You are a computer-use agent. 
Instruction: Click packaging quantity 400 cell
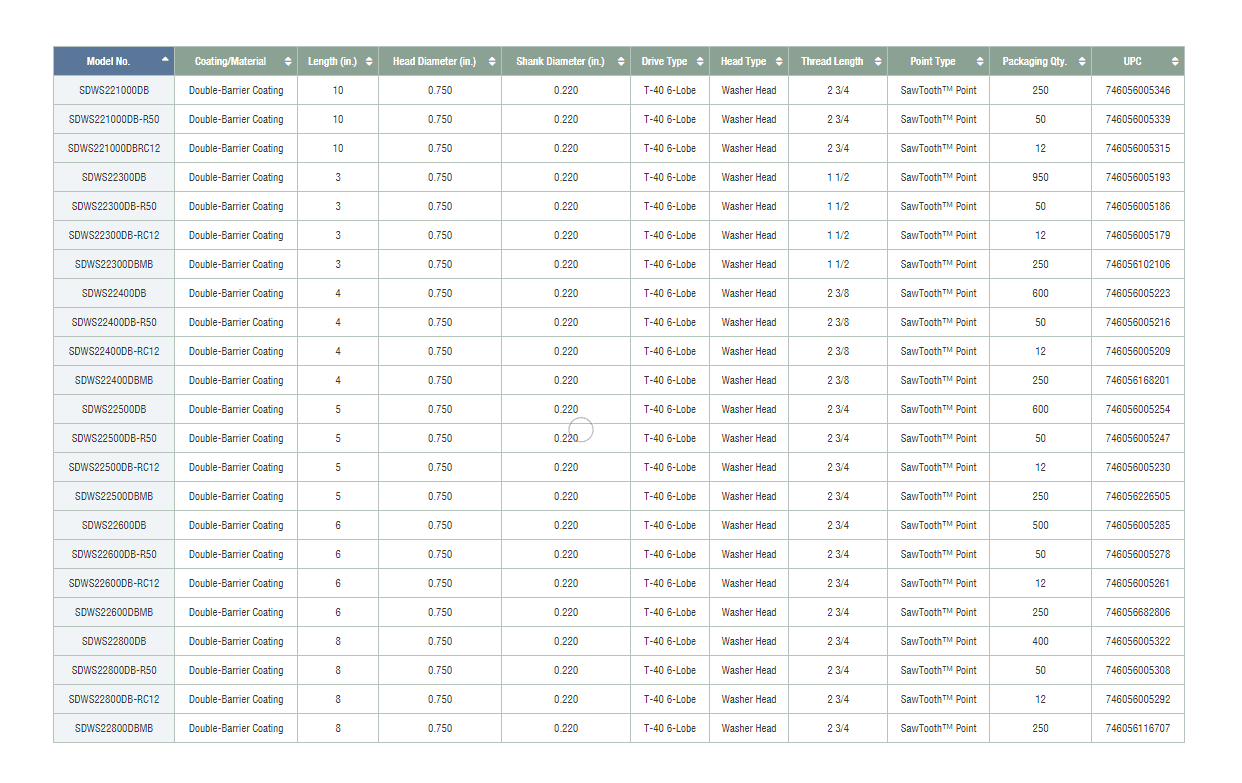pos(1040,641)
